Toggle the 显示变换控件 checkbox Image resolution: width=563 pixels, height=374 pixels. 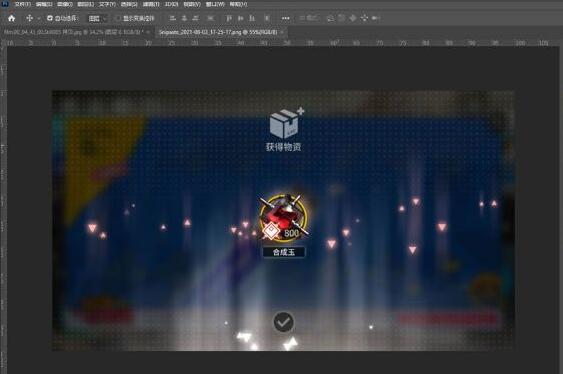point(118,18)
